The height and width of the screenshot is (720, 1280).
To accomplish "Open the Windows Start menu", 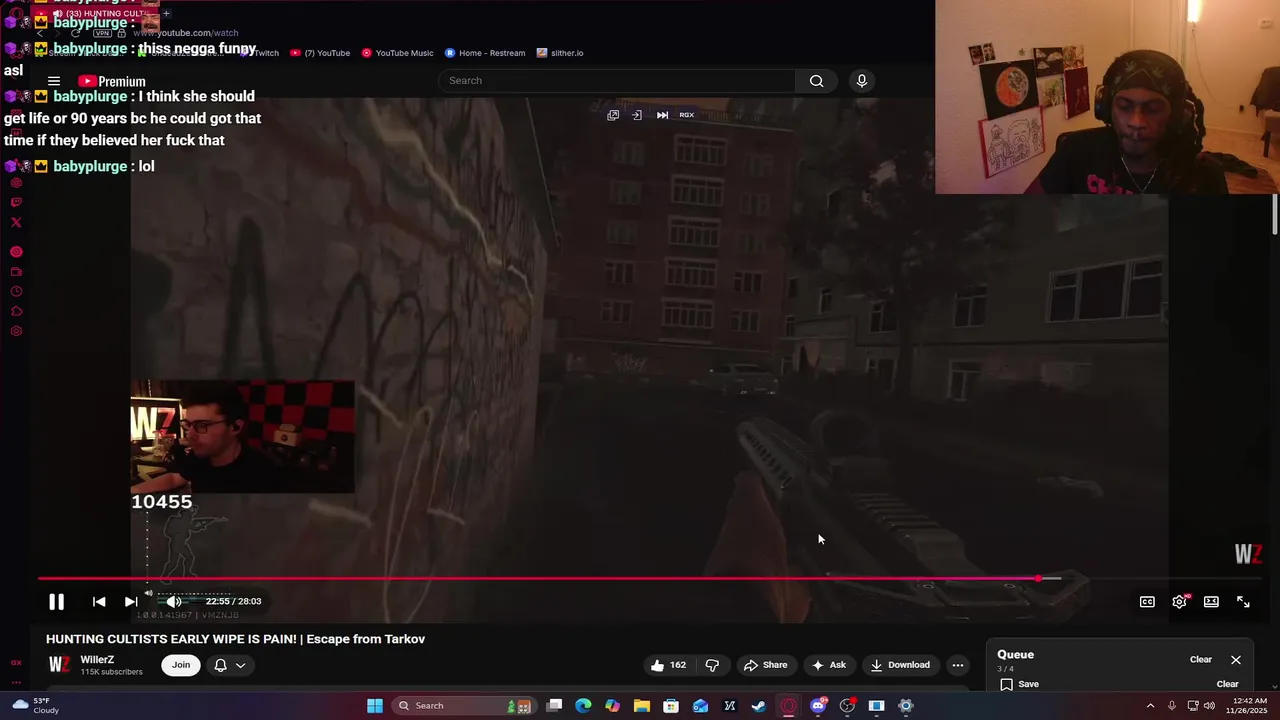I will (x=375, y=706).
